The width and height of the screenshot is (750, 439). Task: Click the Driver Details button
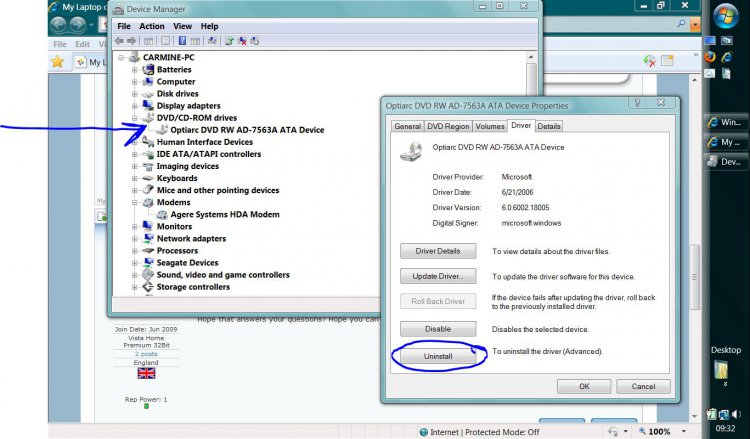click(438, 251)
